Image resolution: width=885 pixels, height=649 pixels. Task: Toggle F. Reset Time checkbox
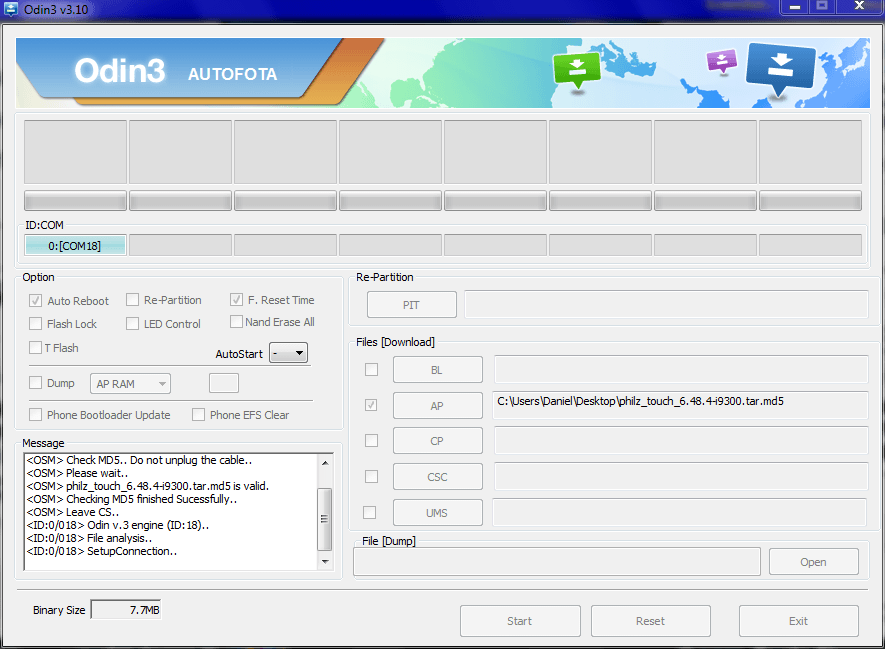coord(236,300)
